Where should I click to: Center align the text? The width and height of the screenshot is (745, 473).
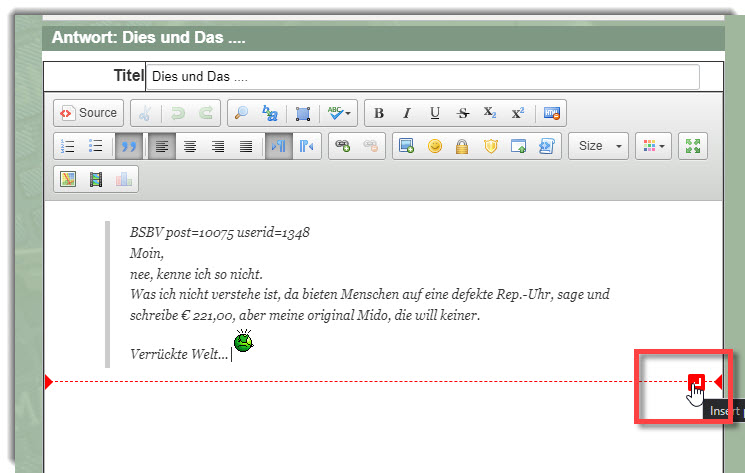pyautogui.click(x=190, y=146)
